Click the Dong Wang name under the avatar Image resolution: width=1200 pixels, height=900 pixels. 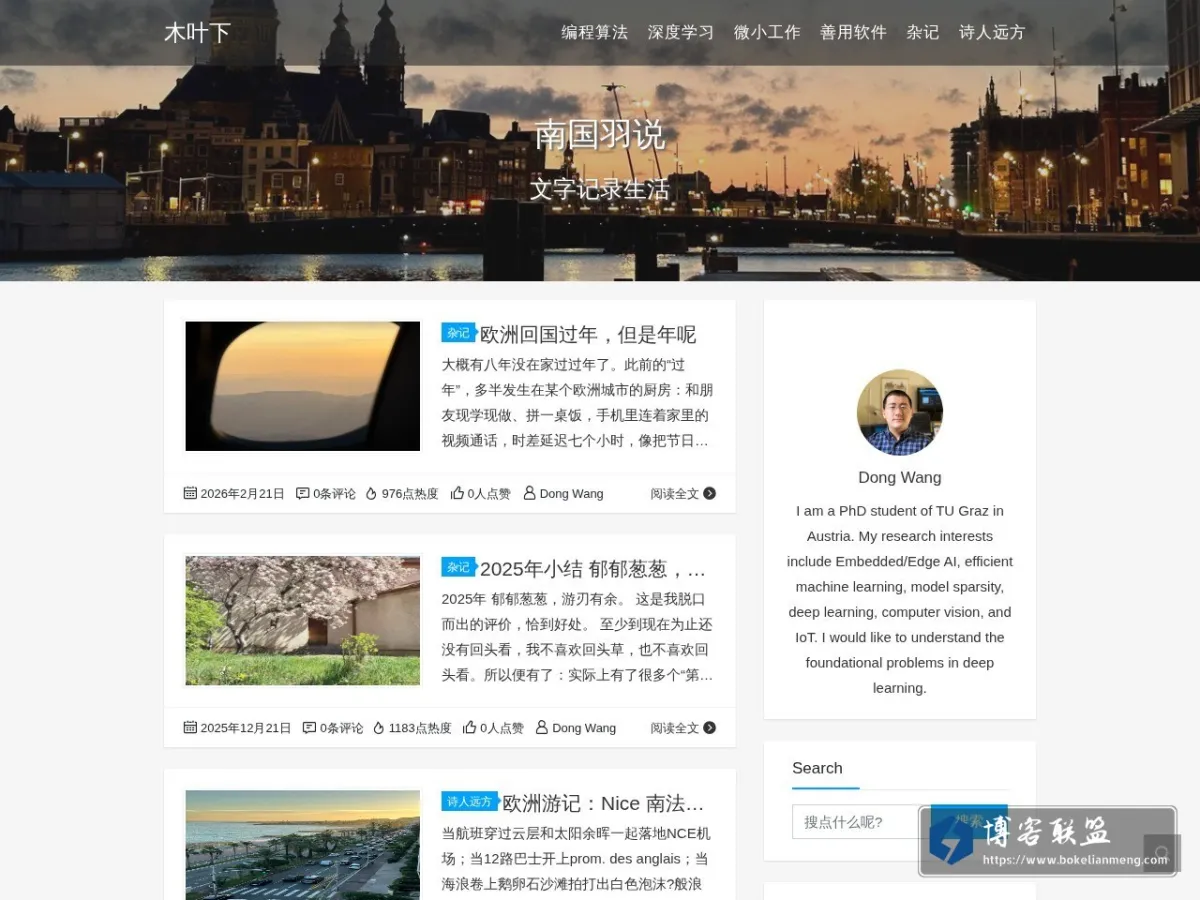(x=900, y=477)
